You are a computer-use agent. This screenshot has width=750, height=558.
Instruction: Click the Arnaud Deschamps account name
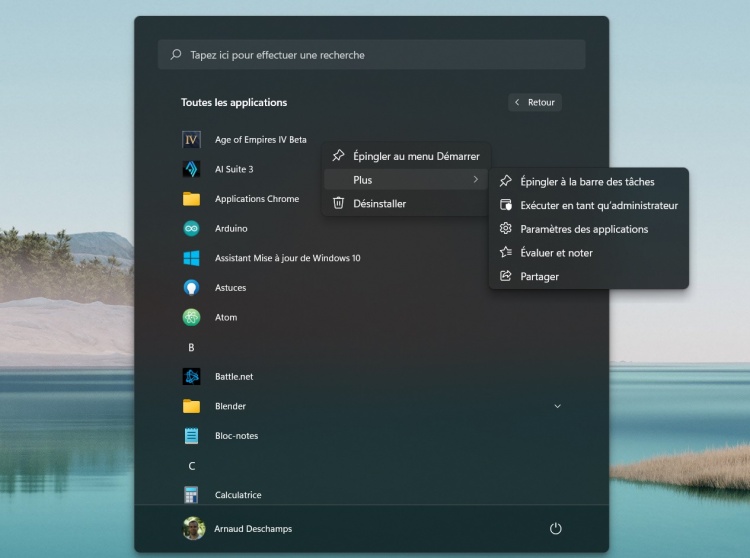click(253, 529)
